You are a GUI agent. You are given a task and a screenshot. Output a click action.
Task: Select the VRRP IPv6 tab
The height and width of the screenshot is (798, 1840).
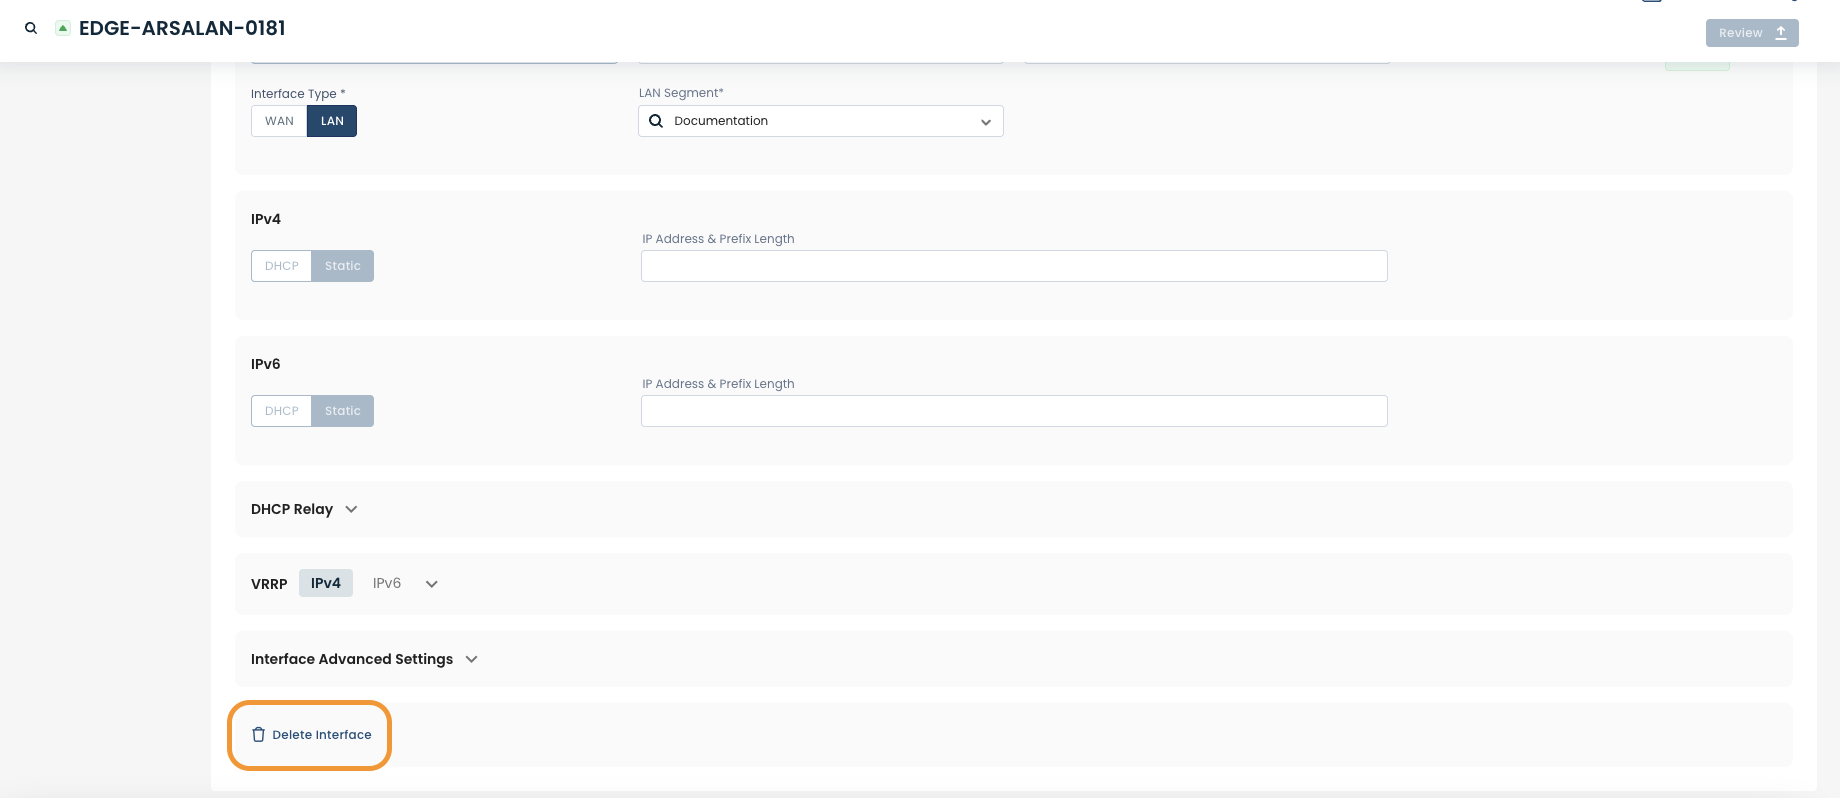(387, 583)
